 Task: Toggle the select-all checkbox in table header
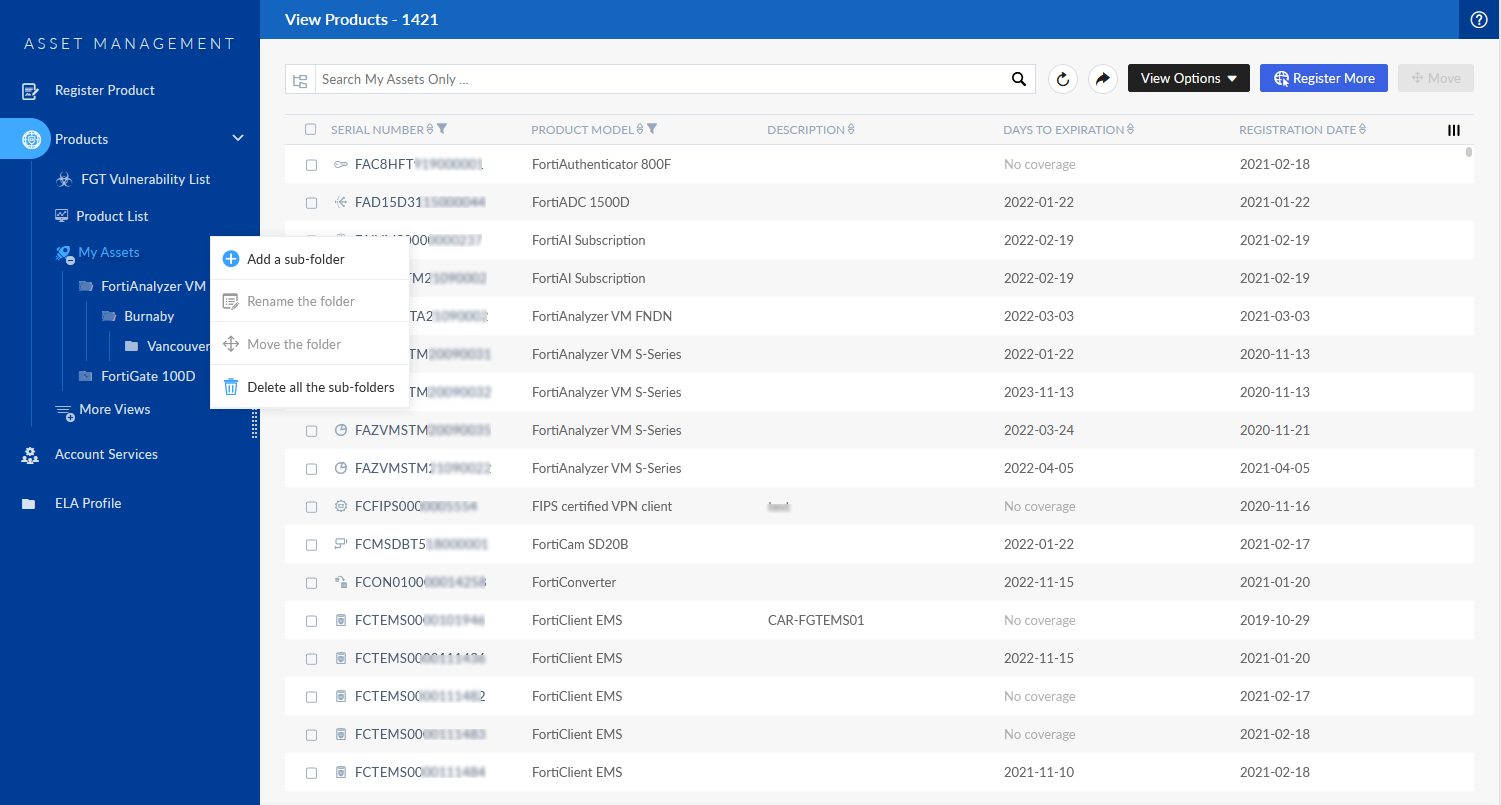click(x=311, y=130)
